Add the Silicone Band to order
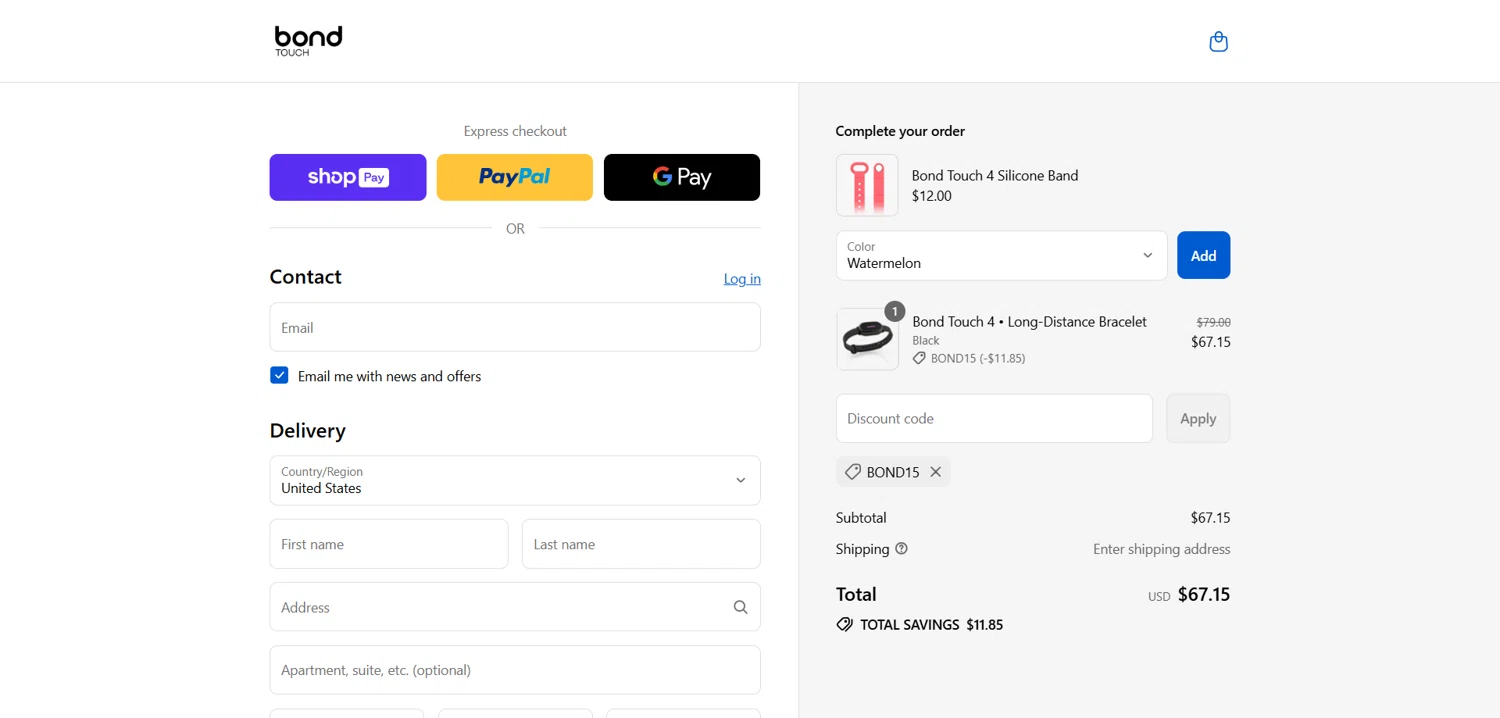The width and height of the screenshot is (1500, 718). tap(1203, 256)
